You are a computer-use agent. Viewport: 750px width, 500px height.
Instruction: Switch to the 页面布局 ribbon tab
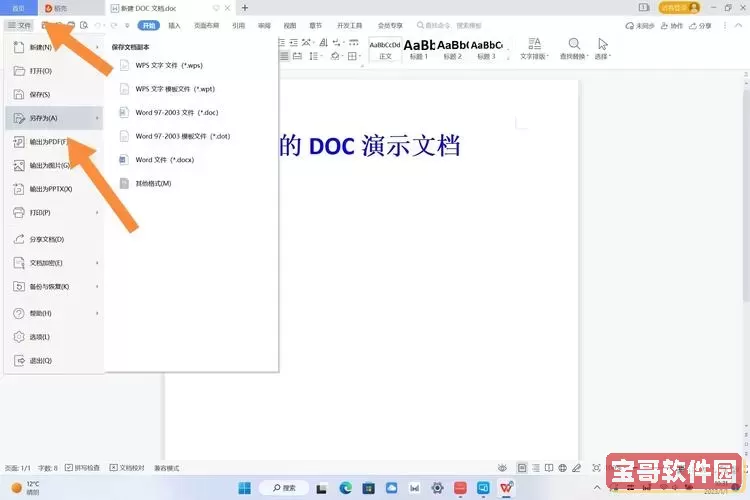(207, 25)
